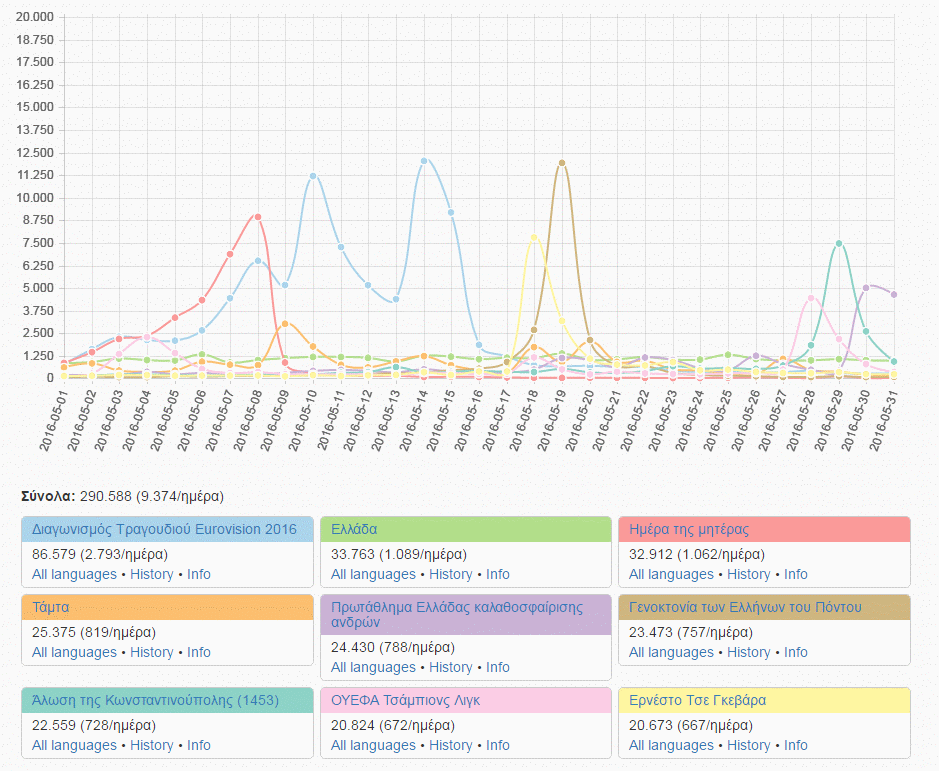Click the red peak point on 2016-05-08
The image size is (939, 771).
[258, 217]
